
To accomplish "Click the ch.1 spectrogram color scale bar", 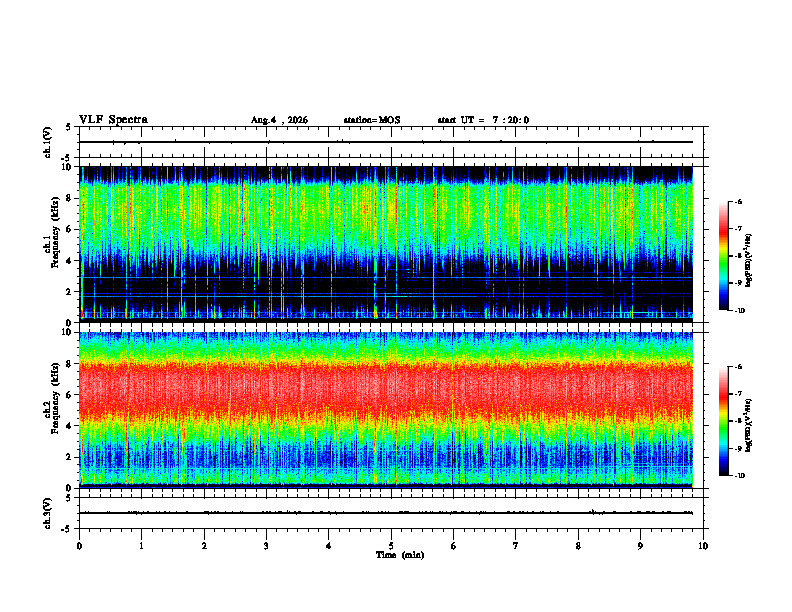I will [723, 256].
